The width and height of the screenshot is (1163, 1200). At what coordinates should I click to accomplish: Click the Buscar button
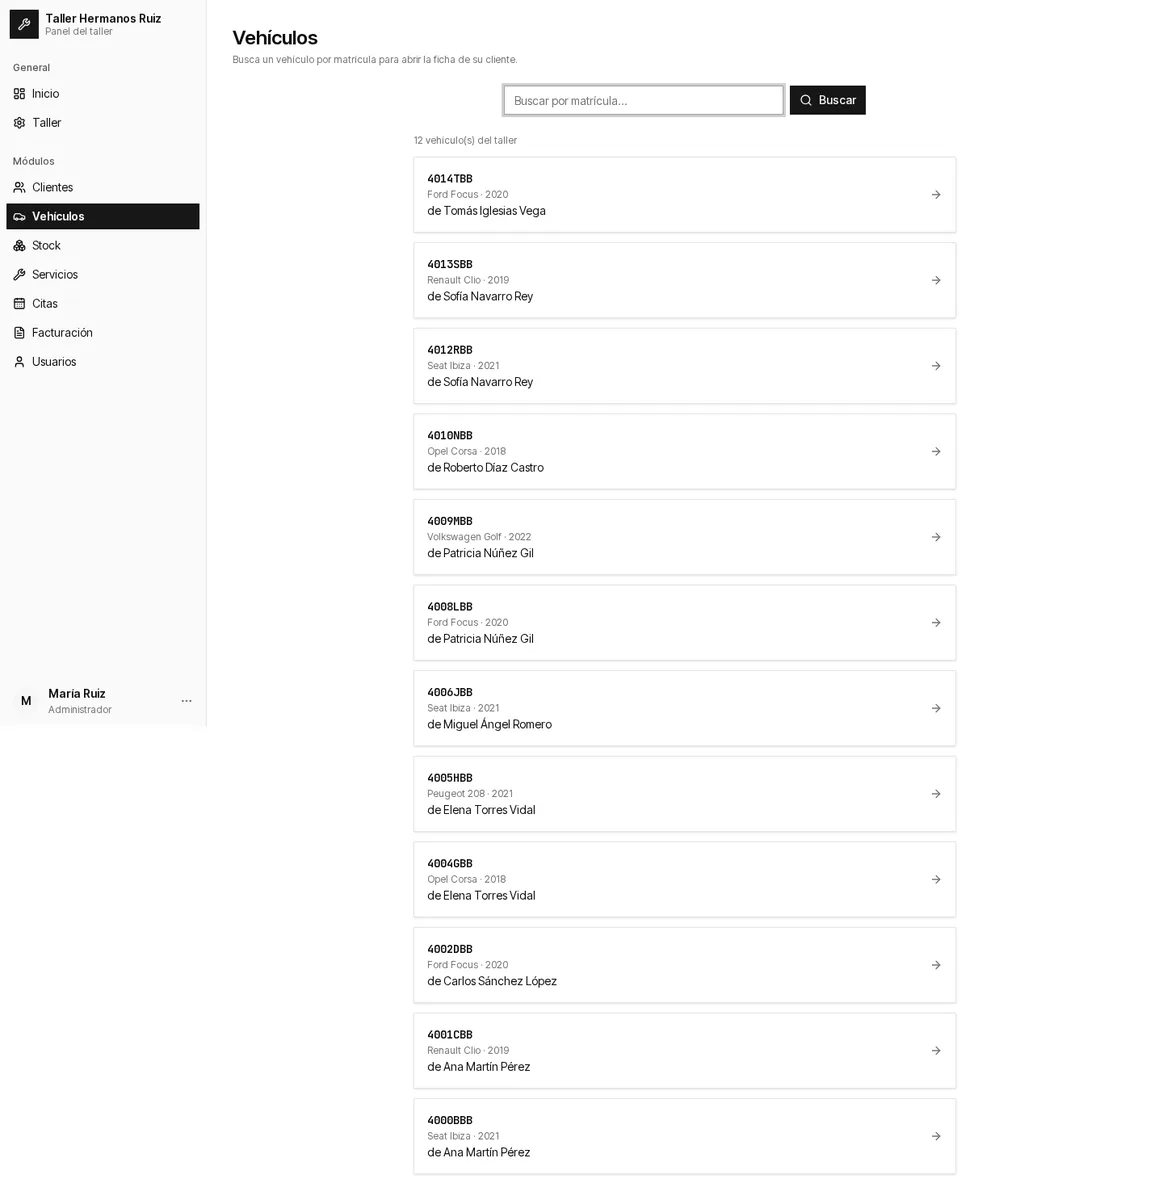coord(828,100)
